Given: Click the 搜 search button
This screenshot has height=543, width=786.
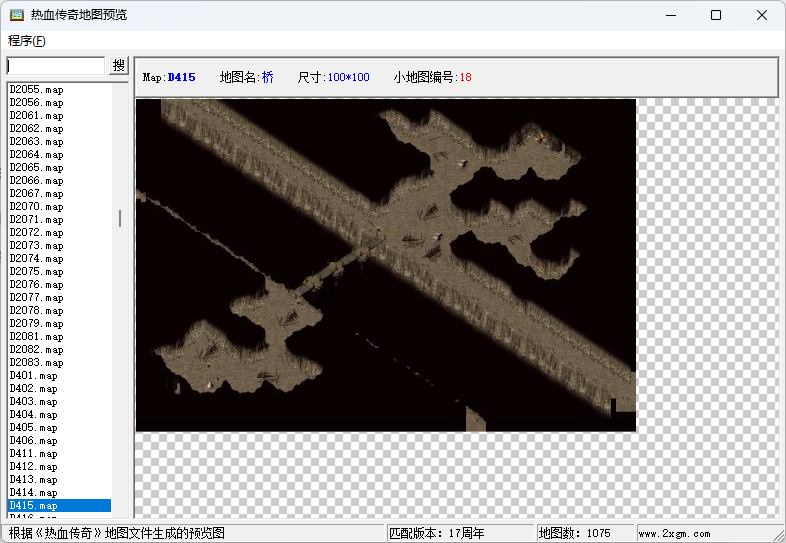Looking at the screenshot, I should 119,66.
